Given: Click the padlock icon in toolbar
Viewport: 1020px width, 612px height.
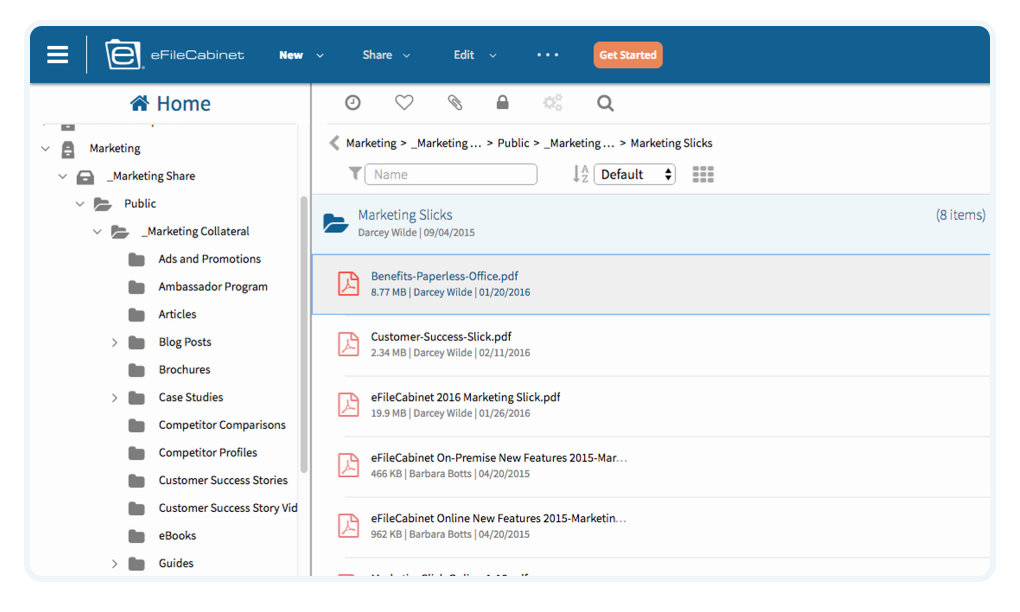Looking at the screenshot, I should [502, 103].
